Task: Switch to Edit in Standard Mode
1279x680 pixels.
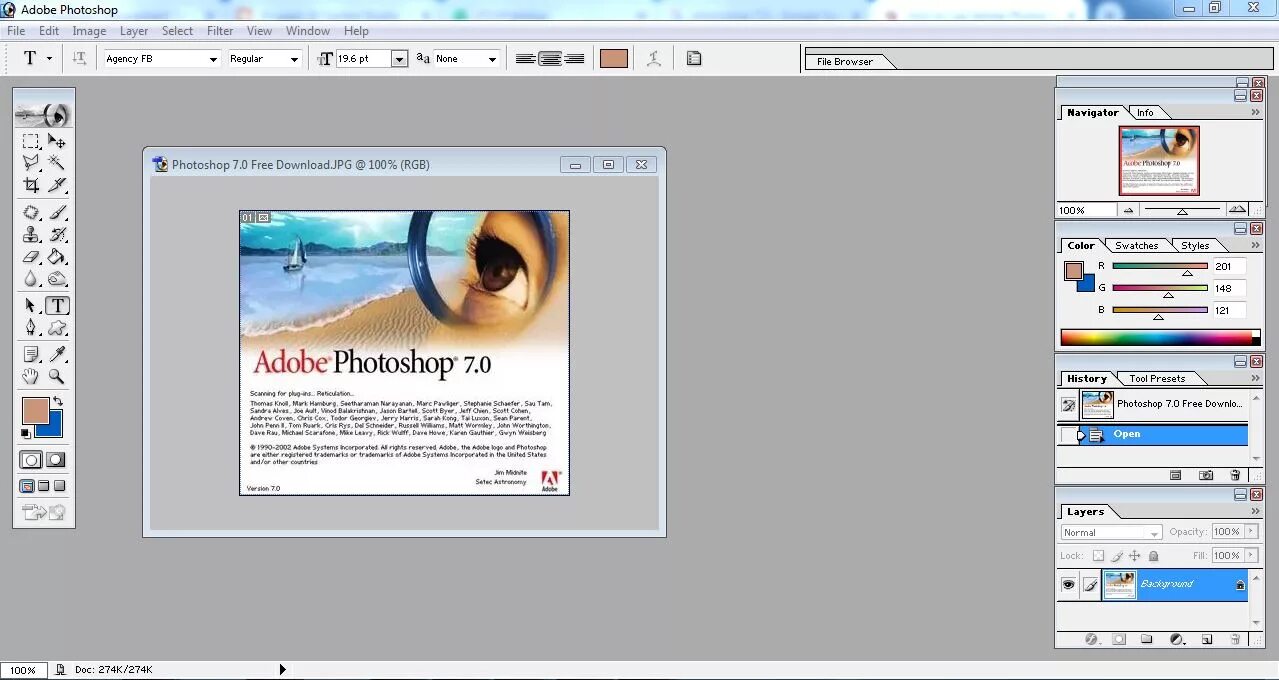Action: point(31,460)
